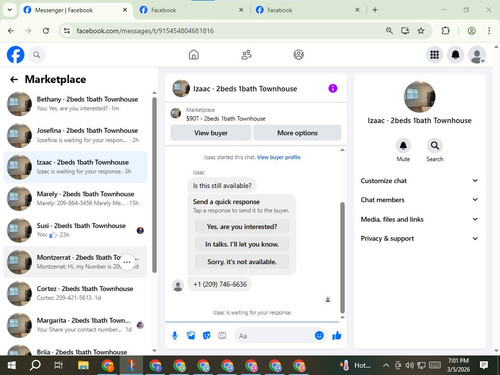Open the Cortez townhouse conversation
The width and height of the screenshot is (500, 375).
[75, 293]
